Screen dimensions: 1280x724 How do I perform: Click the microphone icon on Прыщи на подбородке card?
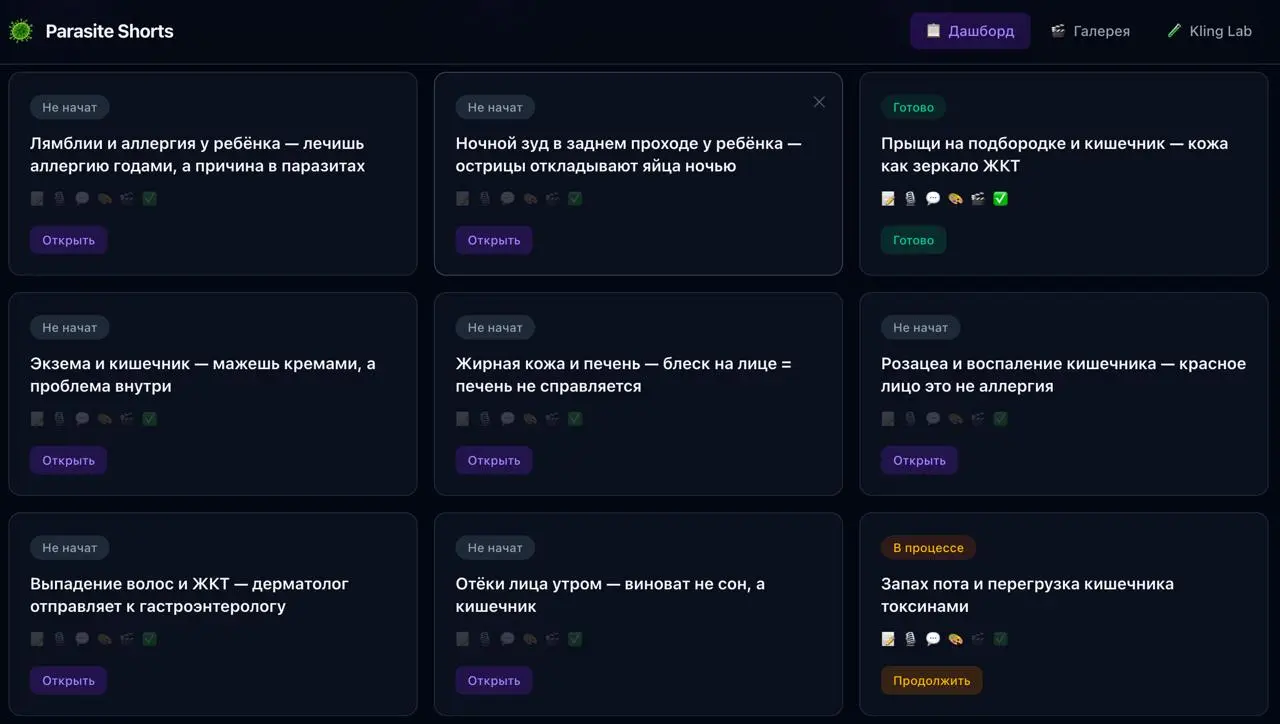click(910, 198)
